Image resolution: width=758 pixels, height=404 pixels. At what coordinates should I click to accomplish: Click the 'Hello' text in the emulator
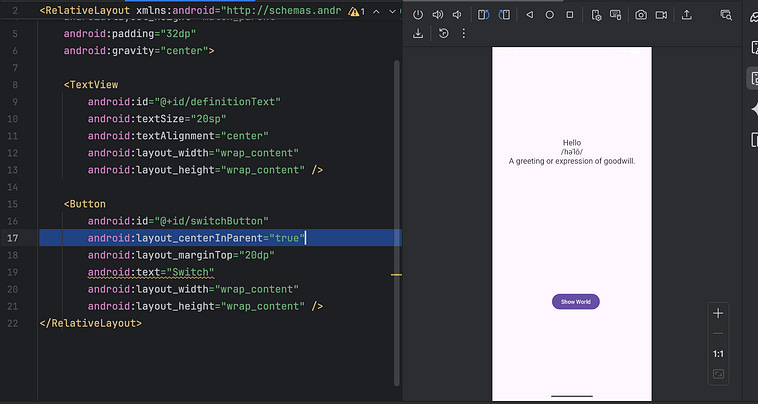pyautogui.click(x=572, y=143)
